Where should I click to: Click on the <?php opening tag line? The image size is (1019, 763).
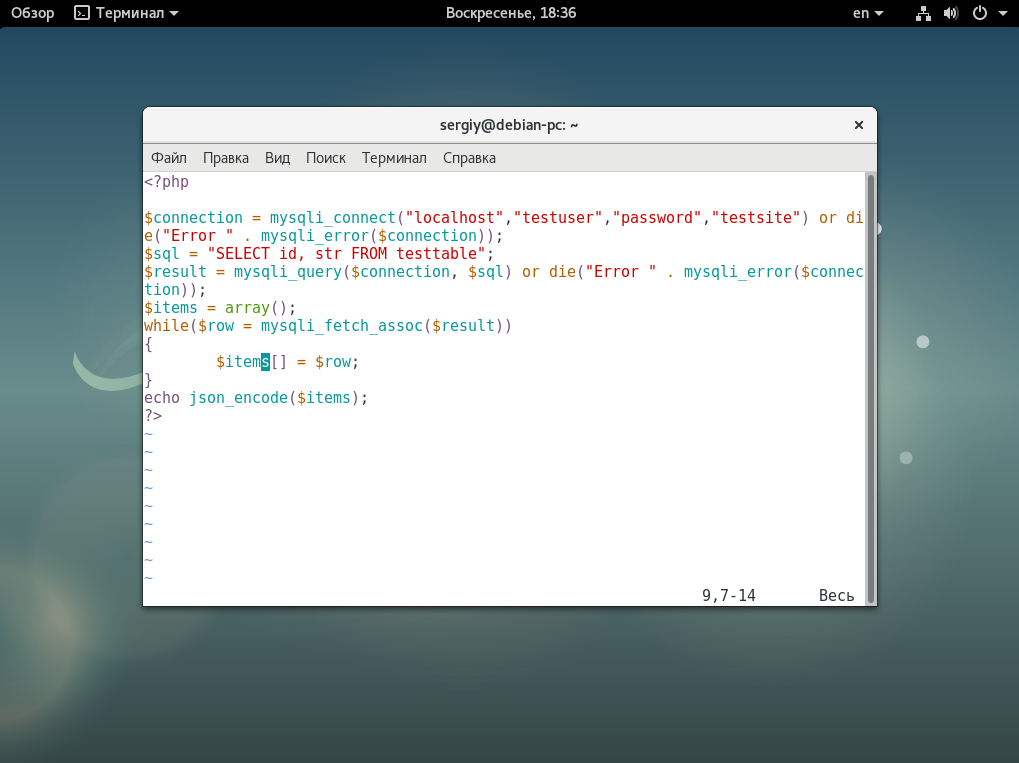pyautogui.click(x=166, y=182)
